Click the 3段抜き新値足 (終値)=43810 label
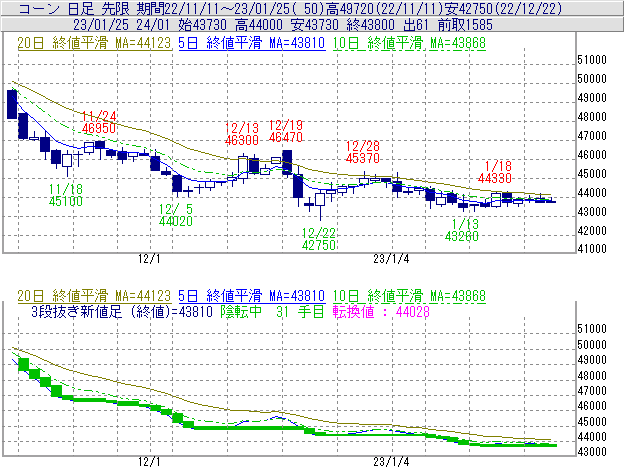The width and height of the screenshot is (624, 475). point(122,311)
